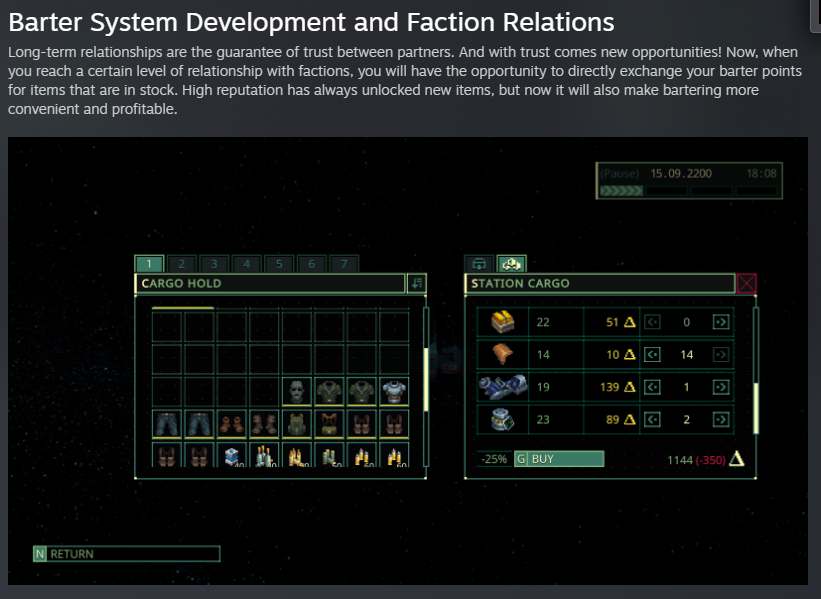This screenshot has height=599, width=821.
Task: Select the gray face mask in cargo hold
Action: [x=297, y=391]
